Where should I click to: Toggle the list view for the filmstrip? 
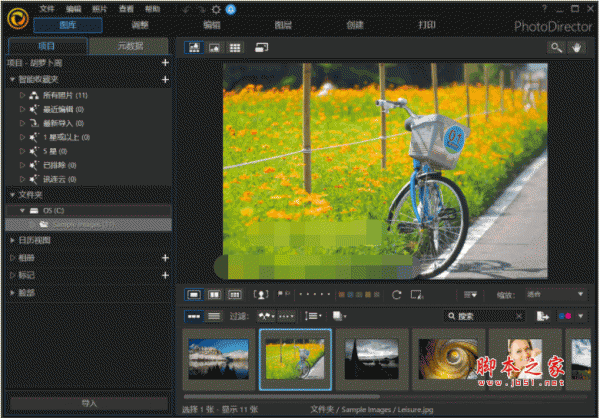[214, 316]
